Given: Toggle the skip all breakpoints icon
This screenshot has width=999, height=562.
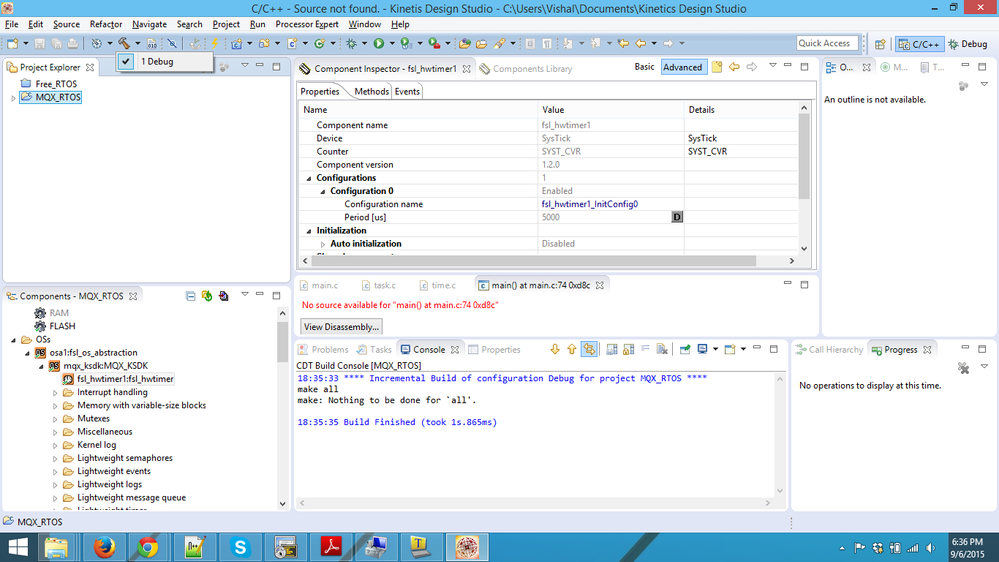Looking at the screenshot, I should pyautogui.click(x=173, y=43).
